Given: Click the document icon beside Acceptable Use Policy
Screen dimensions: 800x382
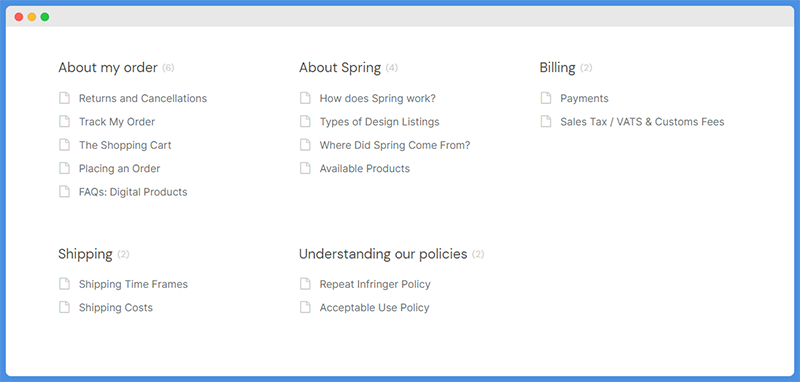Looking at the screenshot, I should pyautogui.click(x=305, y=307).
